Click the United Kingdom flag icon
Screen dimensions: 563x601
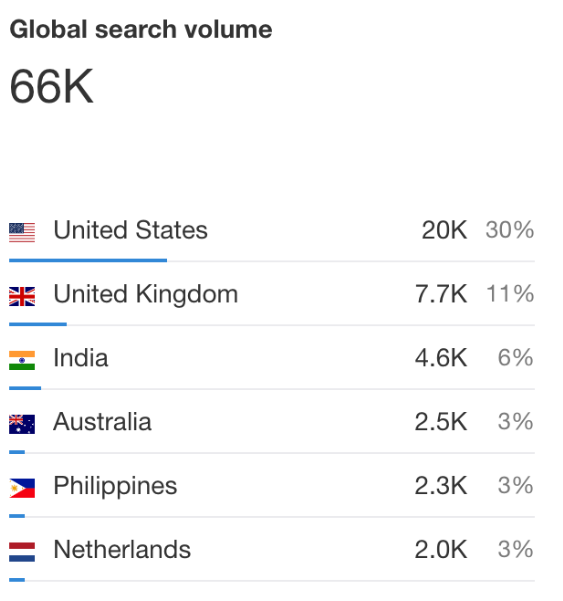(x=22, y=297)
